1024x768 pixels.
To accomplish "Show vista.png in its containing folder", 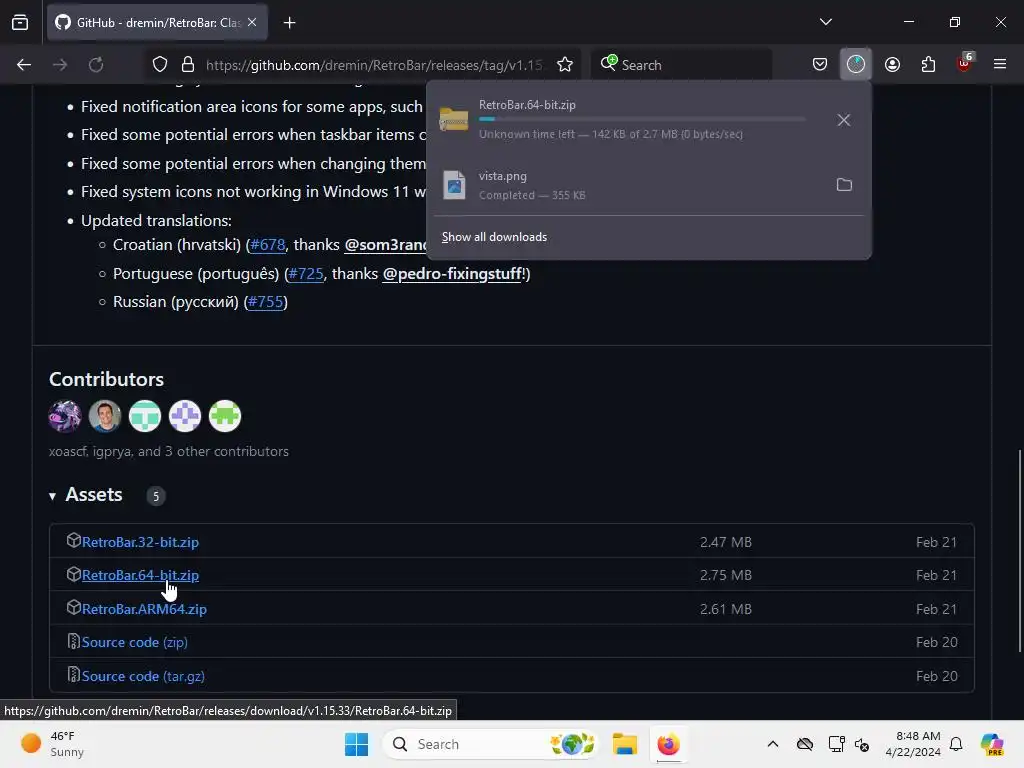I will tap(844, 185).
